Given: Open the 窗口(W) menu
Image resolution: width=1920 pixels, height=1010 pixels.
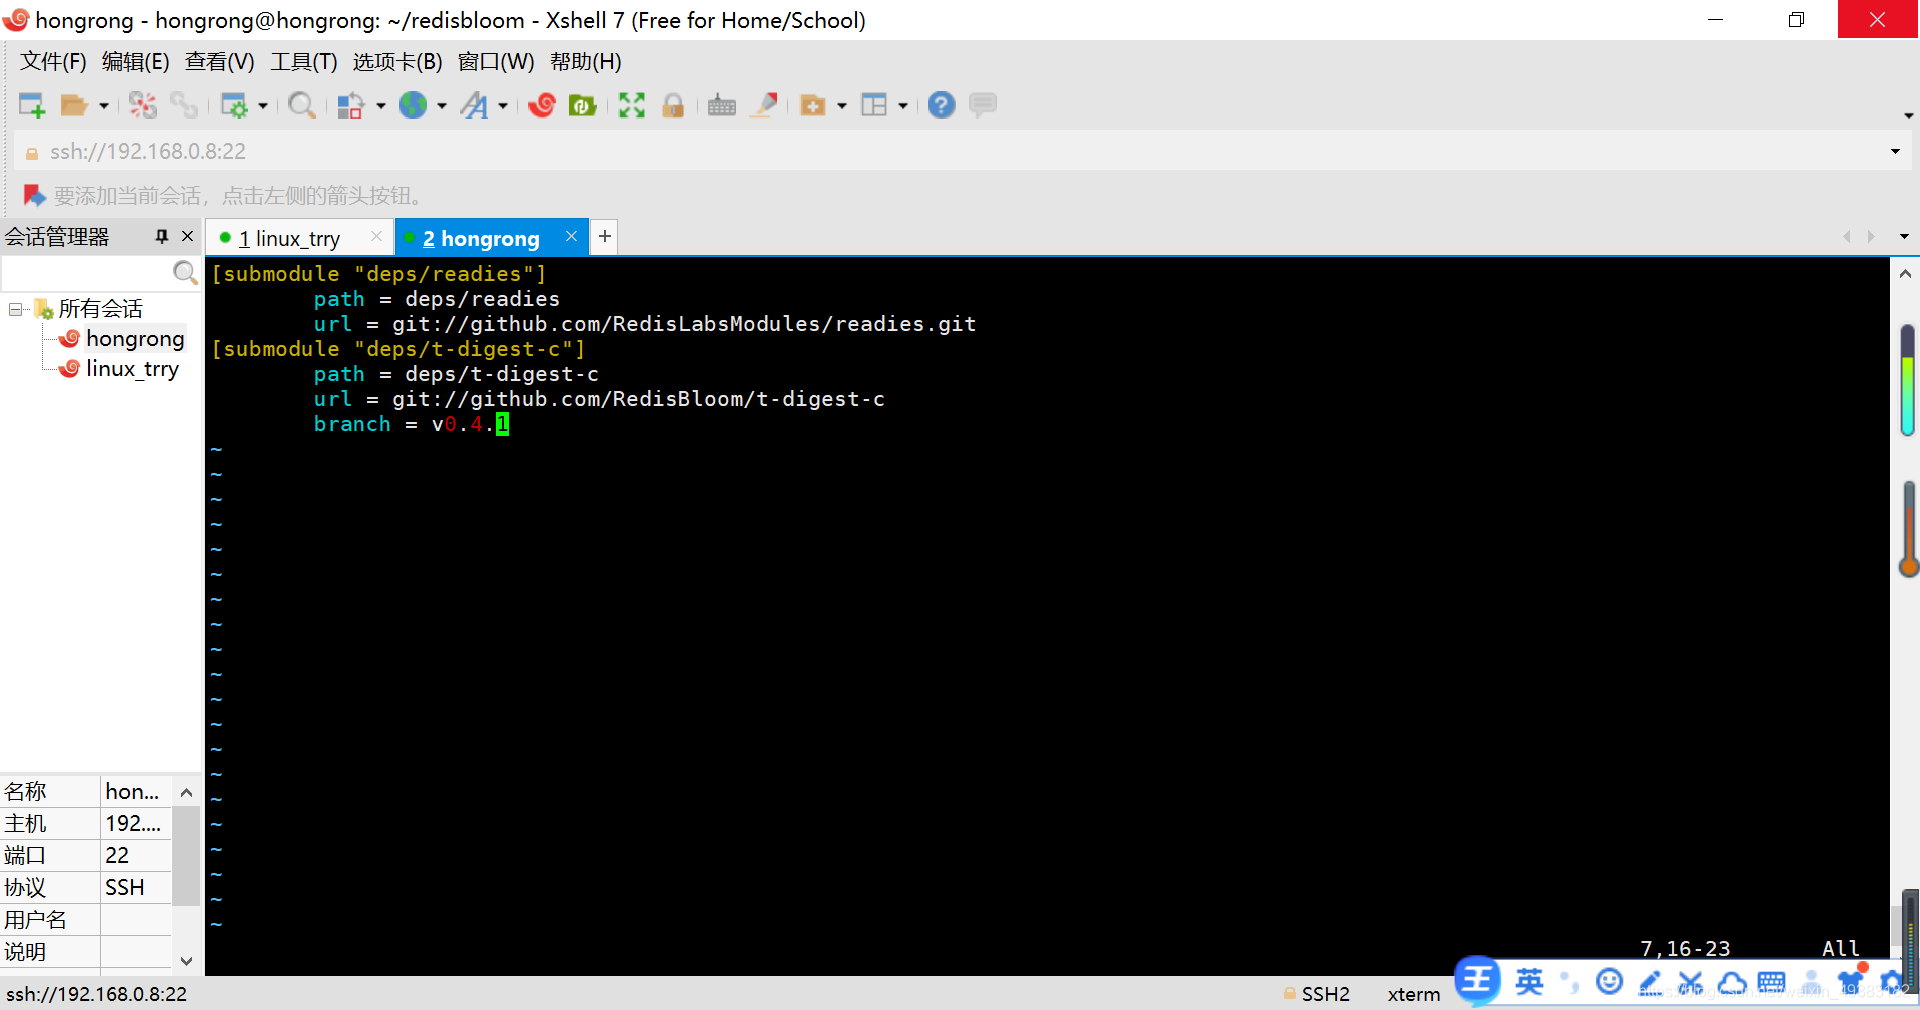Looking at the screenshot, I should (496, 62).
